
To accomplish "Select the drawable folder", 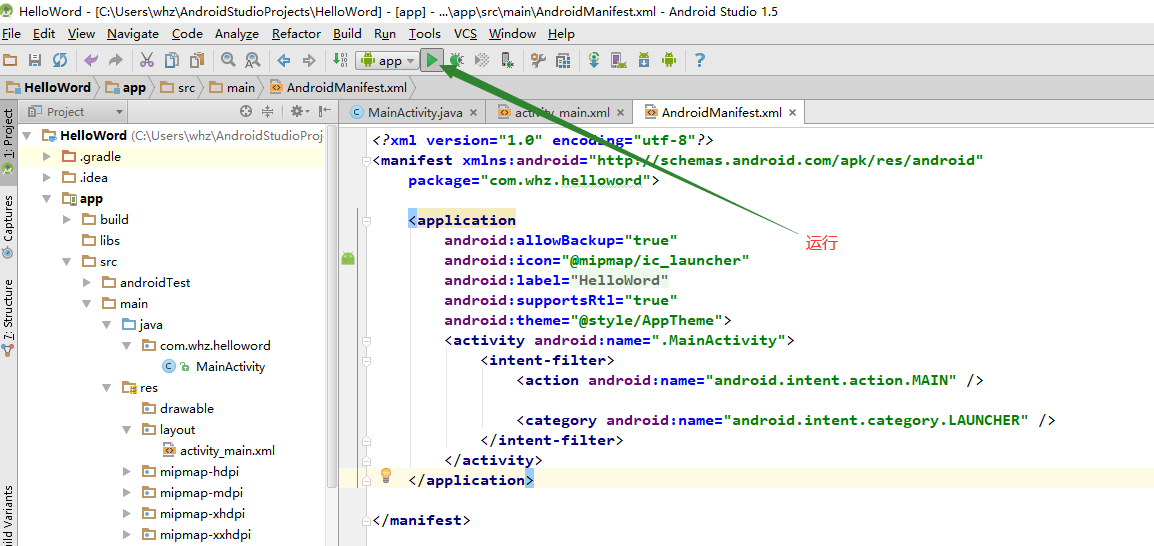I will [x=187, y=408].
